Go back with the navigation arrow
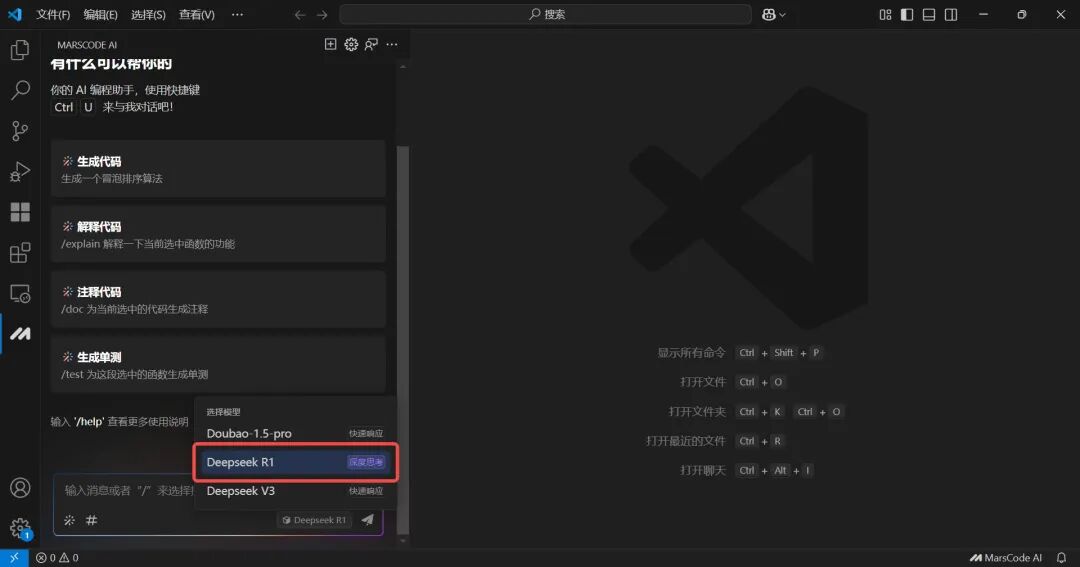The width and height of the screenshot is (1080, 567). pos(300,14)
